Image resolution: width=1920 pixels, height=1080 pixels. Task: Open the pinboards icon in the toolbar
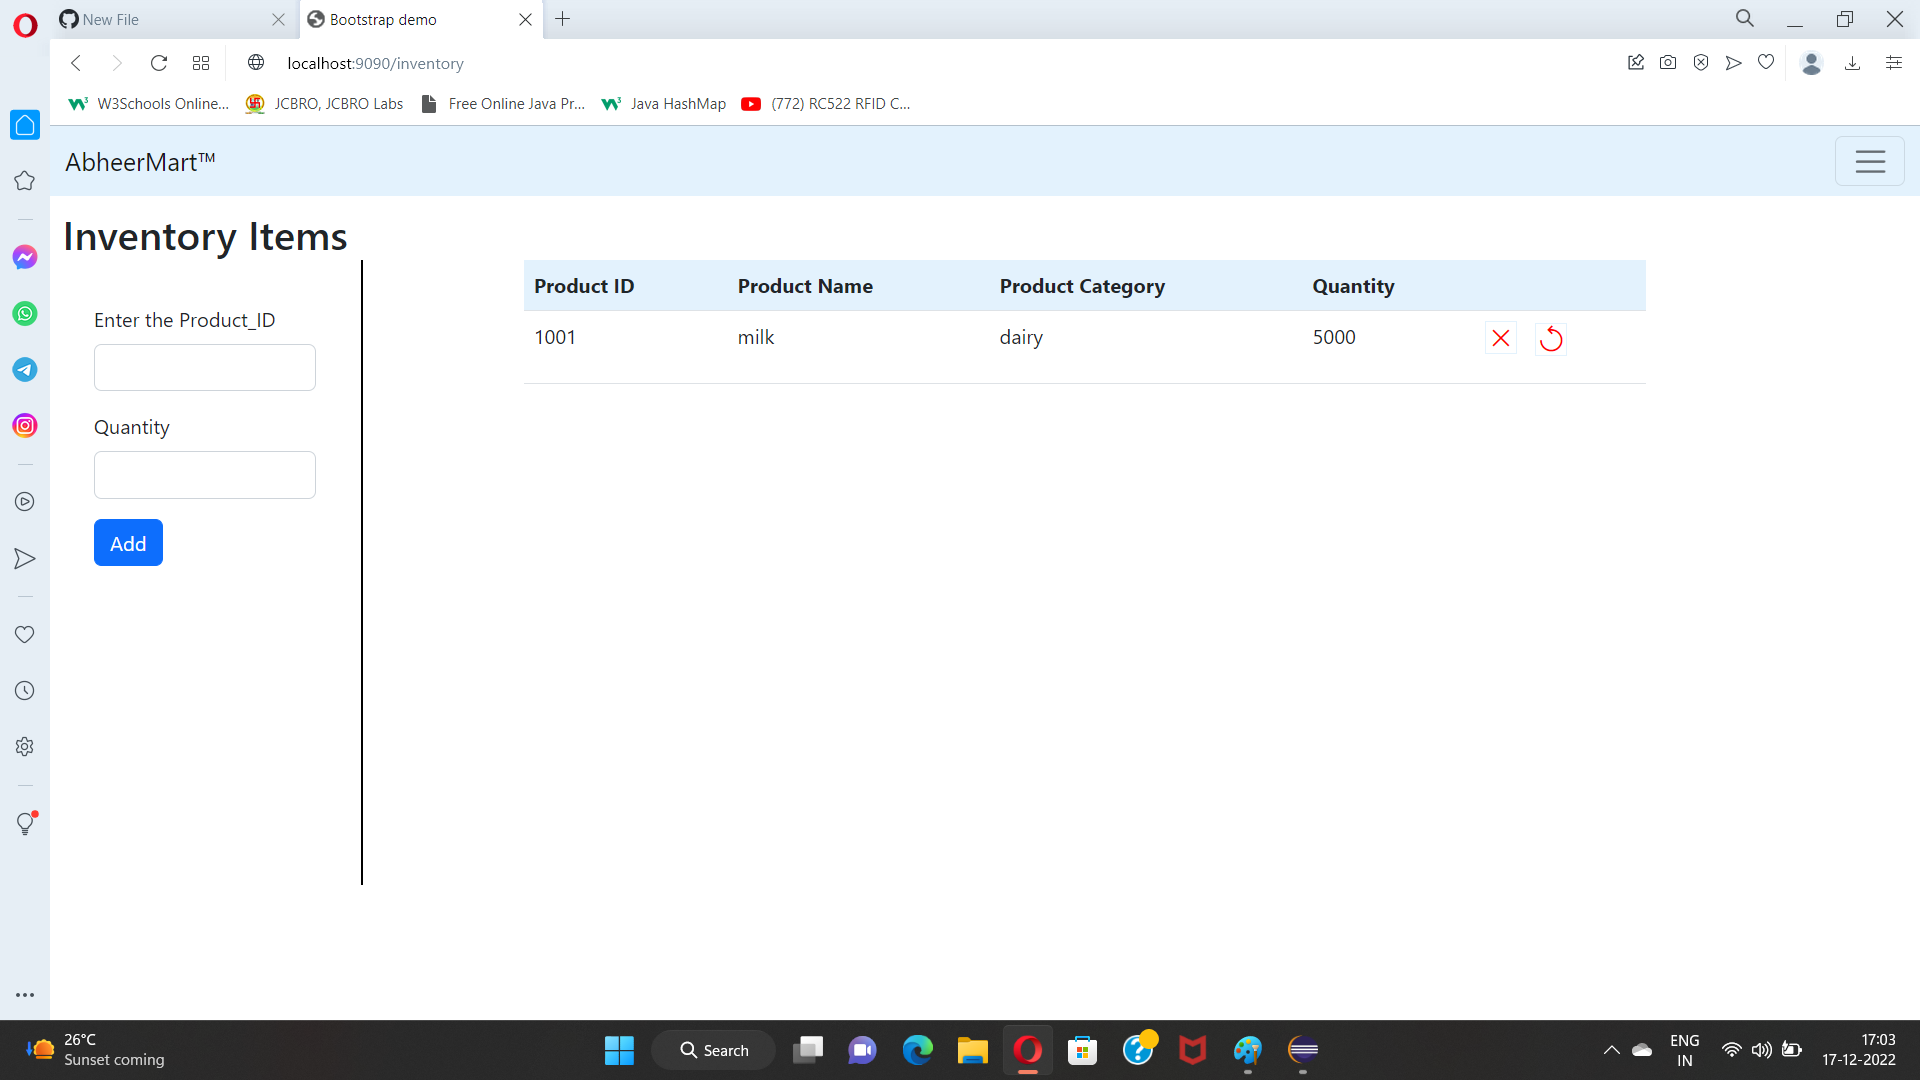(x=1636, y=62)
